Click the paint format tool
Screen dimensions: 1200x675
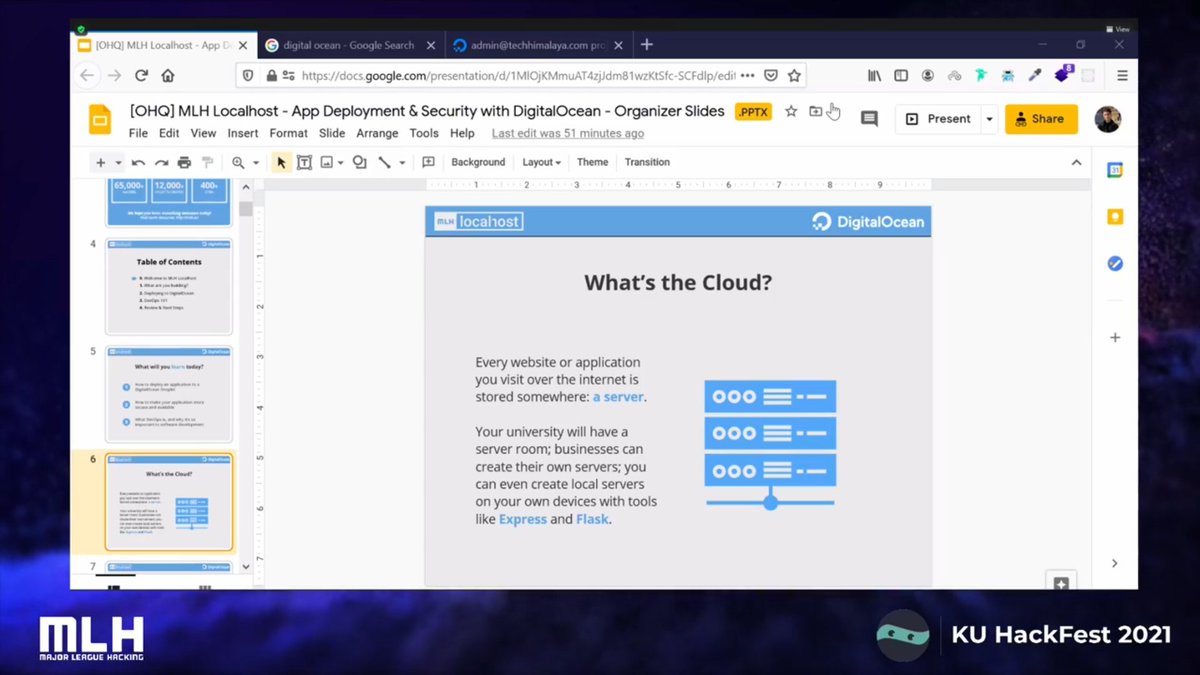click(208, 162)
